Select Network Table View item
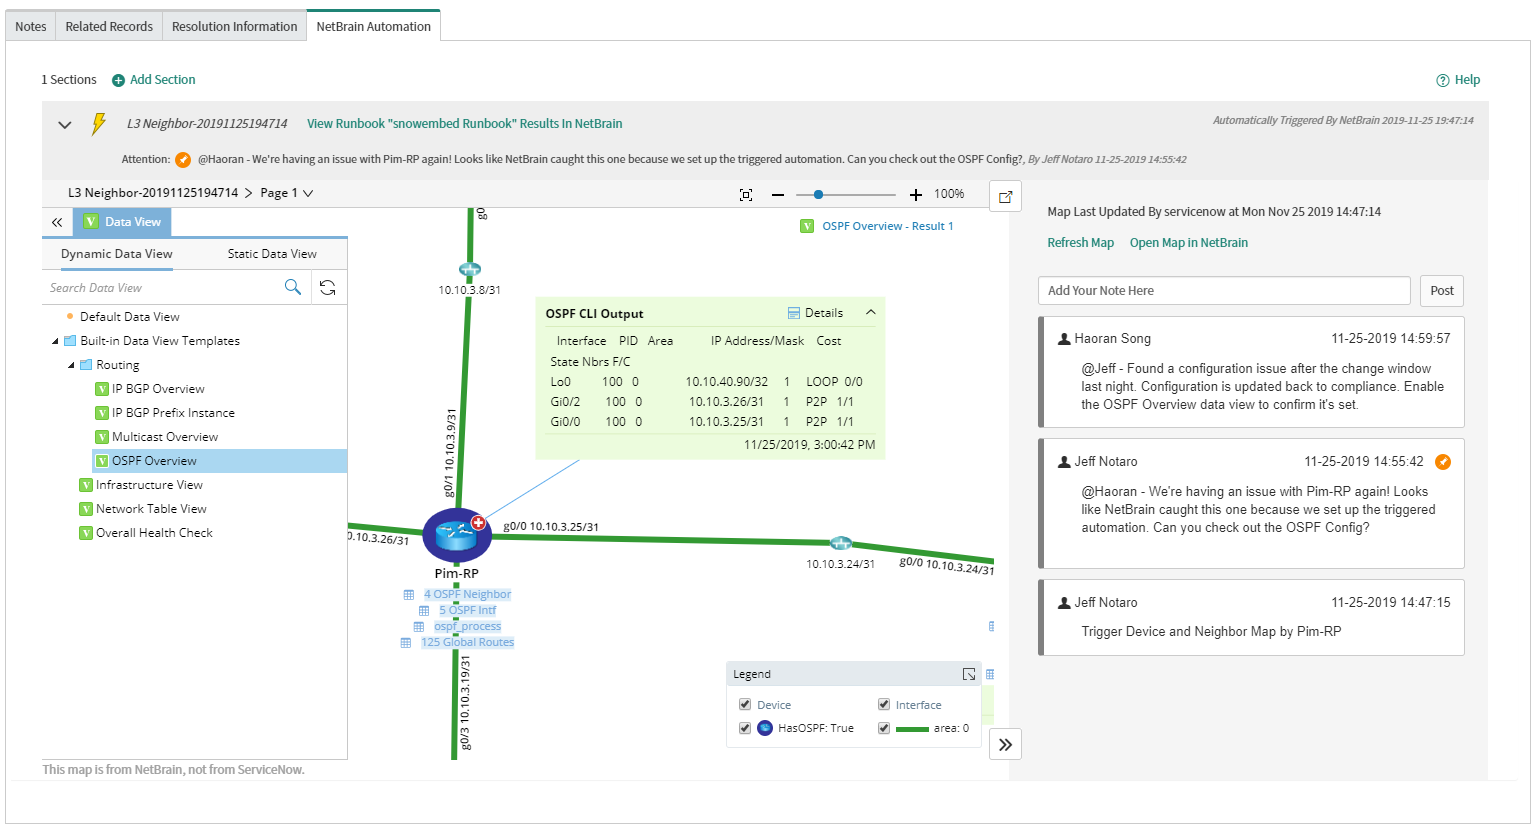1537x828 pixels. tap(151, 509)
